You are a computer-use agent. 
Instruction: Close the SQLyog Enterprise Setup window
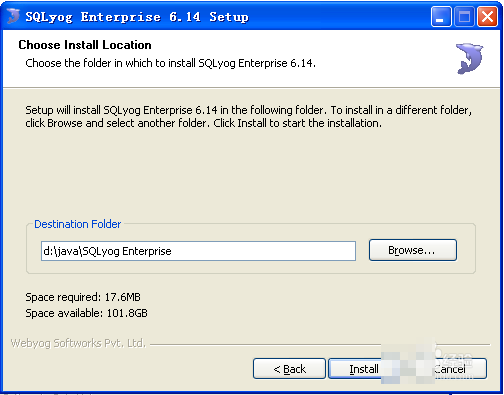point(487,17)
